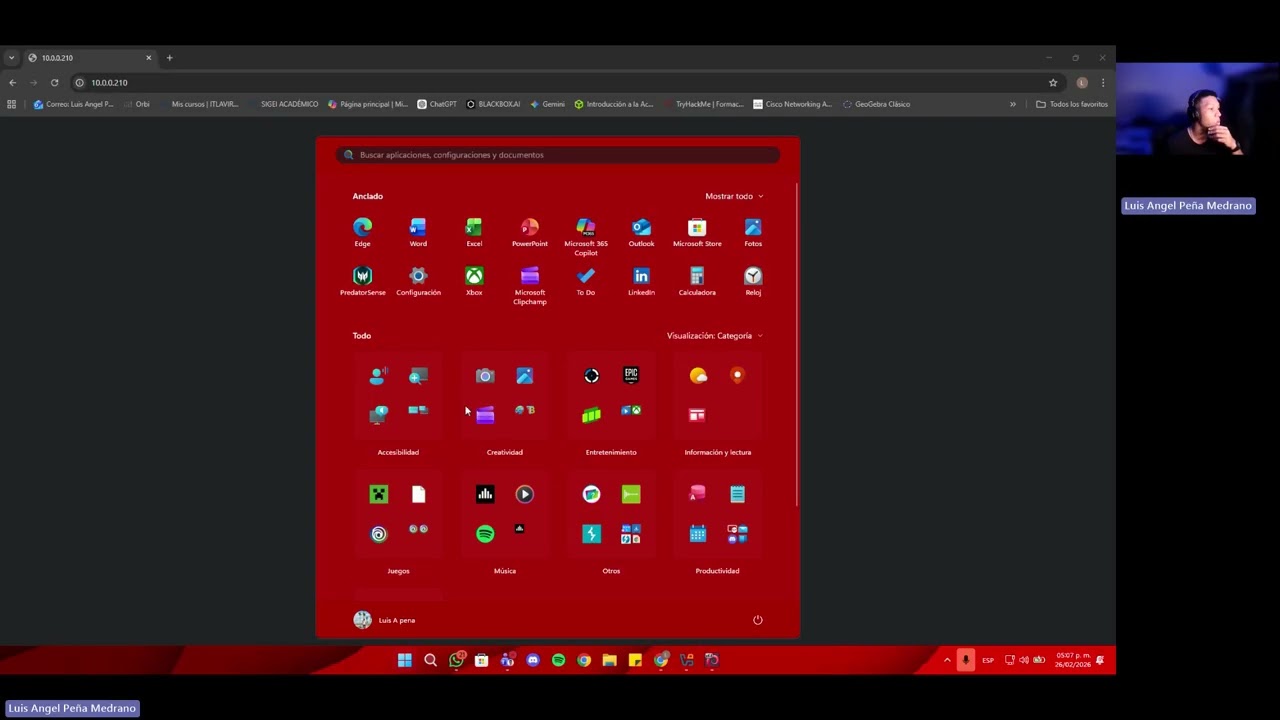This screenshot has width=1280, height=720.
Task: Open Configuración settings app
Action: pyautogui.click(x=418, y=281)
